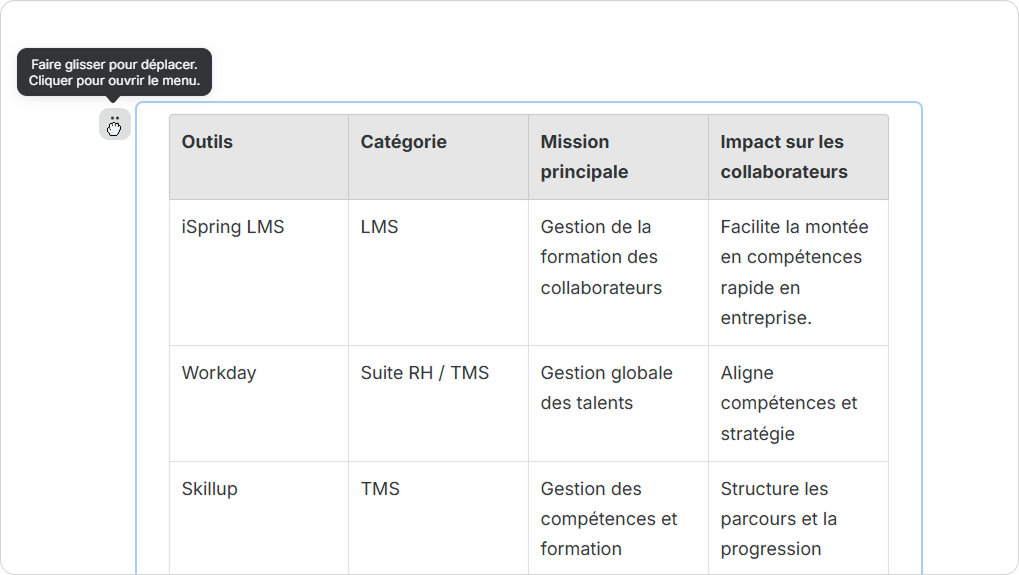Screen dimensions: 1019x575
Task: Click the 'Suite RH / TMS' cell
Action: (425, 373)
